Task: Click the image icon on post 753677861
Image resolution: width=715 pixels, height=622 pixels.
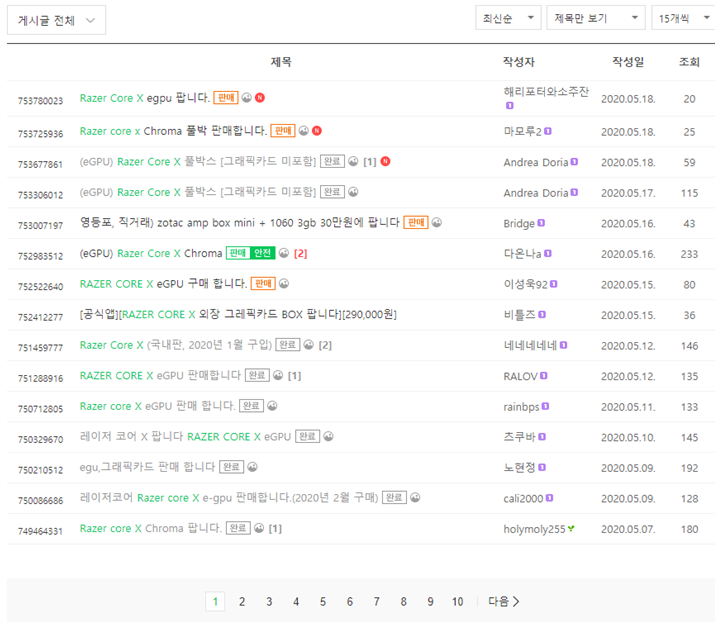Action: pyautogui.click(x=353, y=161)
